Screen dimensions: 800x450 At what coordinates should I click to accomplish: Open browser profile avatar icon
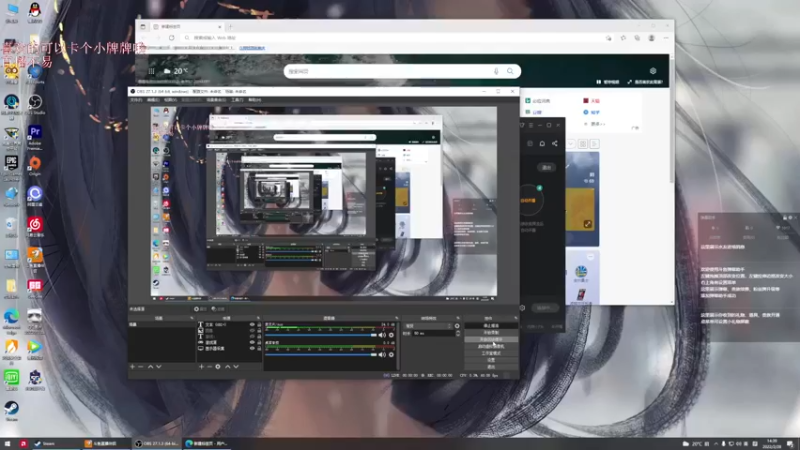click(x=652, y=38)
